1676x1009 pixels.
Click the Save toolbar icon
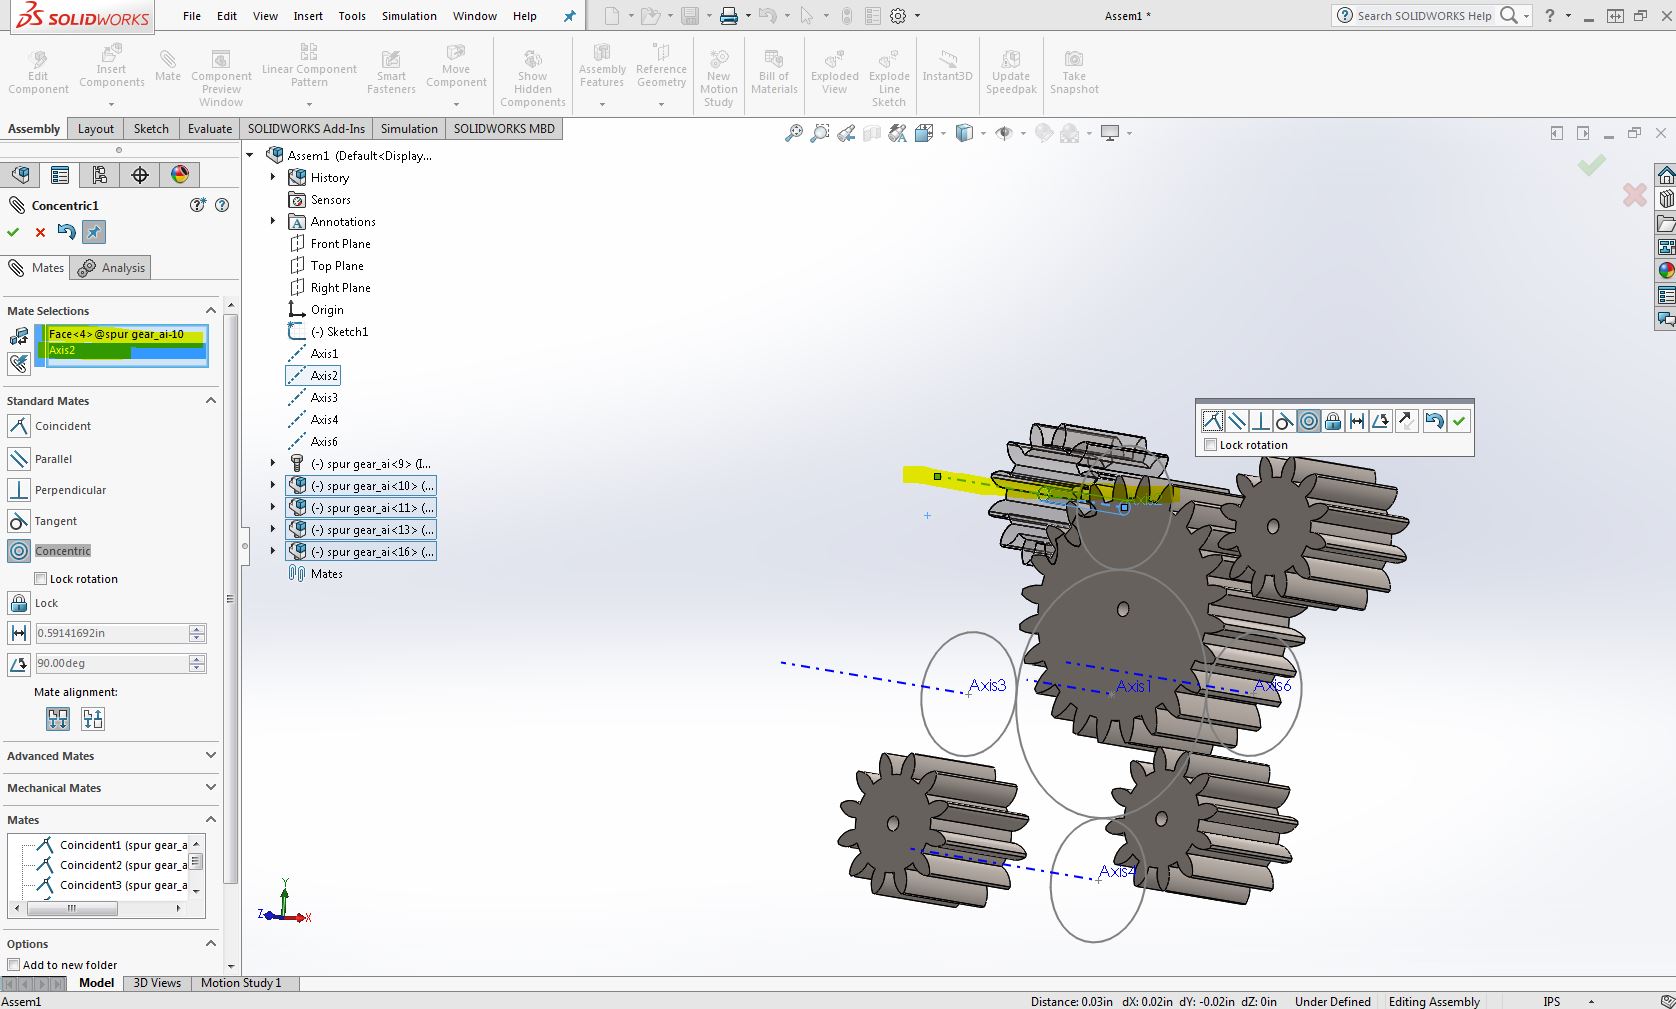click(x=690, y=16)
